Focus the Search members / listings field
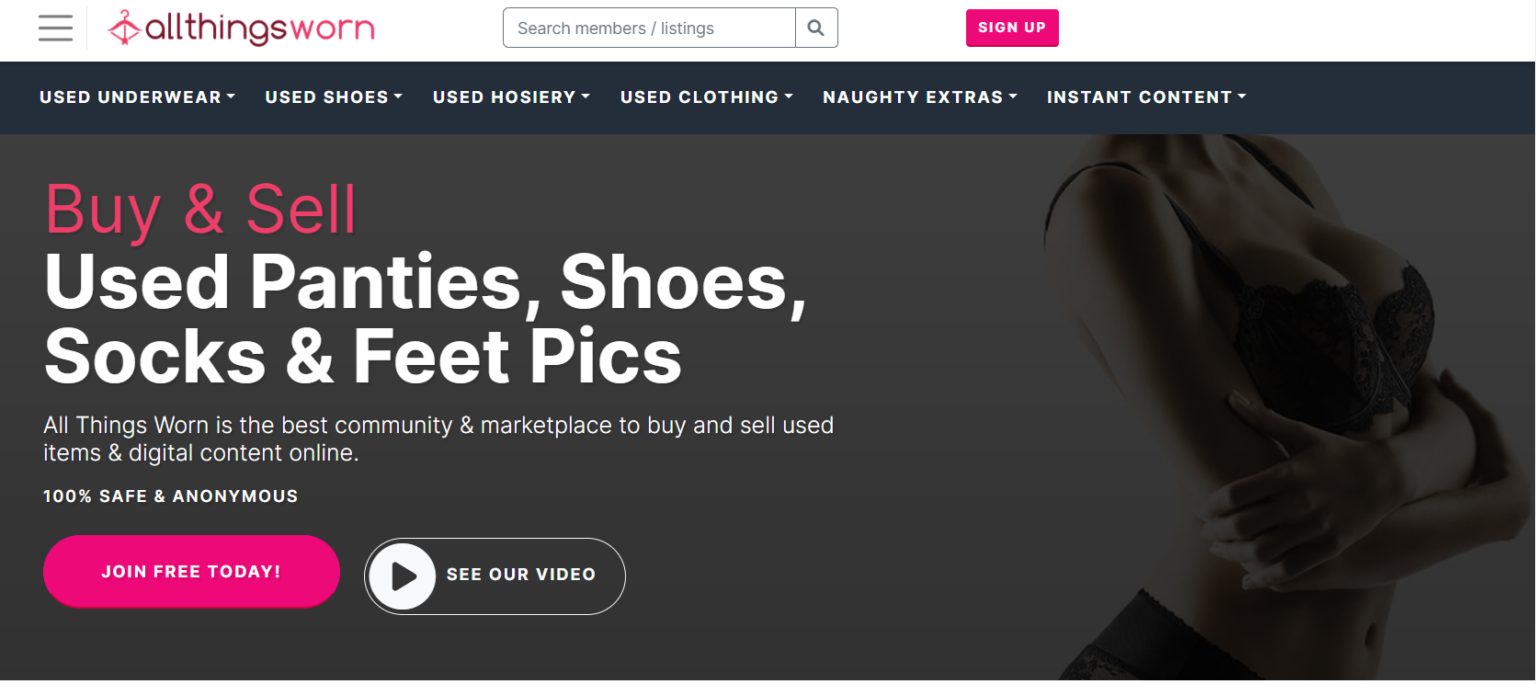The width and height of the screenshot is (1536, 684). click(x=649, y=28)
